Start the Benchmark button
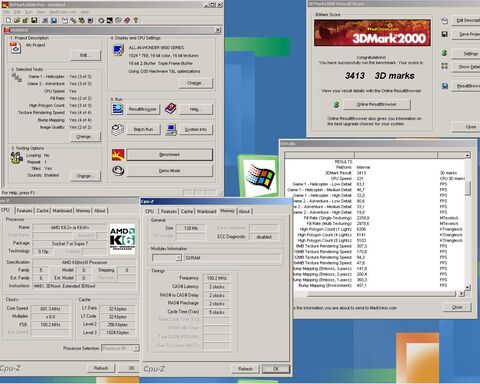The width and height of the screenshot is (480, 384). 169,155
